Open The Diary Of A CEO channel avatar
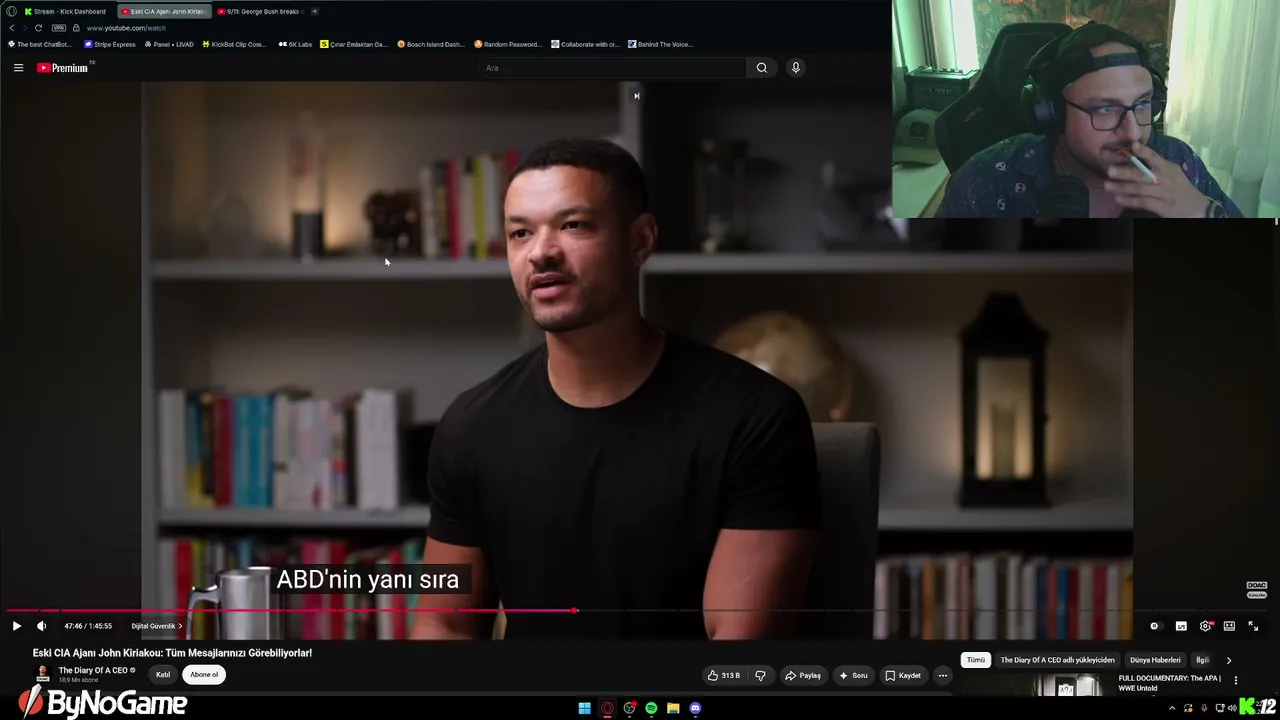 43,674
